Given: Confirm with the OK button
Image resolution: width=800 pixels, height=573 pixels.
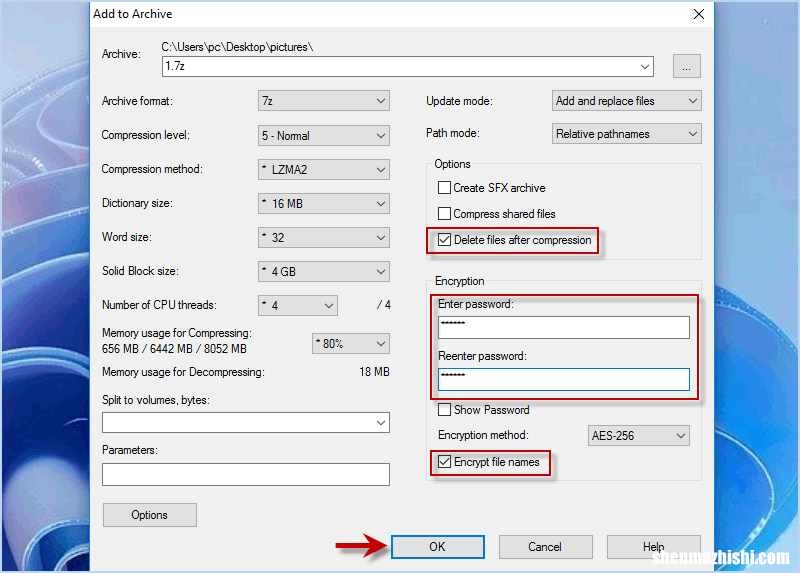Looking at the screenshot, I should (437, 547).
